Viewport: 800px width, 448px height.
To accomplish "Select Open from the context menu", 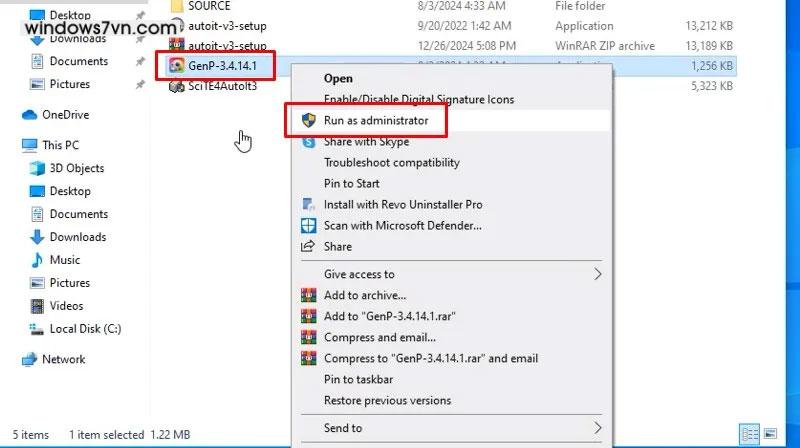I will pos(338,78).
